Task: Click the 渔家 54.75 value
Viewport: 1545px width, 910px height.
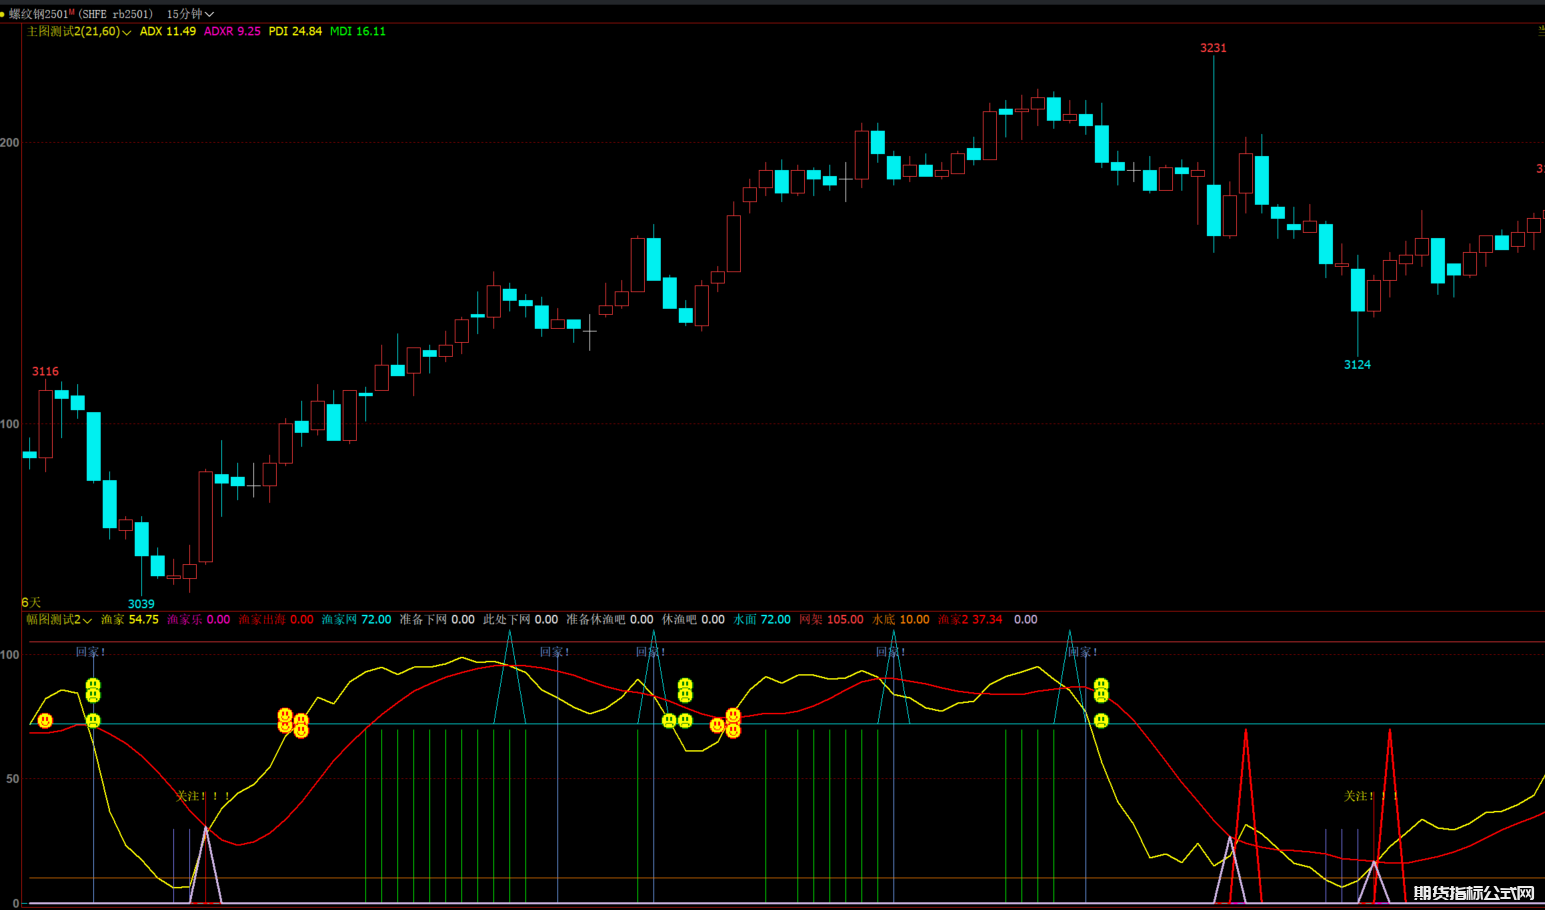Action: pyautogui.click(x=130, y=620)
